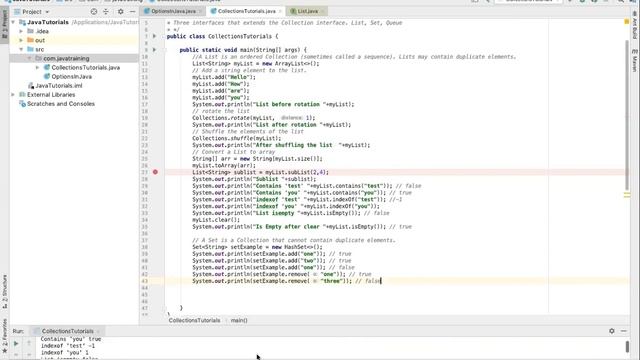Collapse all nodes in the Project panel

click(x=106, y=12)
